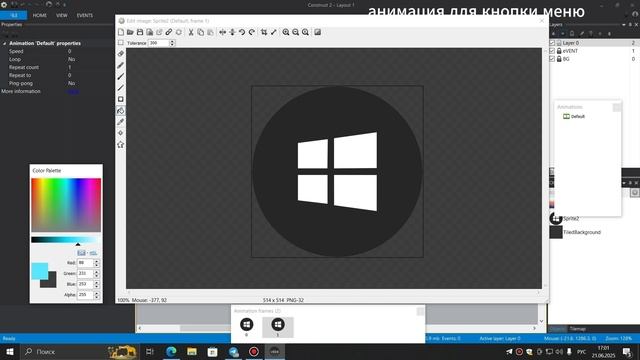Toggle visibility checkbox of Layer 0
Image resolution: width=640 pixels, height=360 pixels.
pyautogui.click(x=552, y=43)
